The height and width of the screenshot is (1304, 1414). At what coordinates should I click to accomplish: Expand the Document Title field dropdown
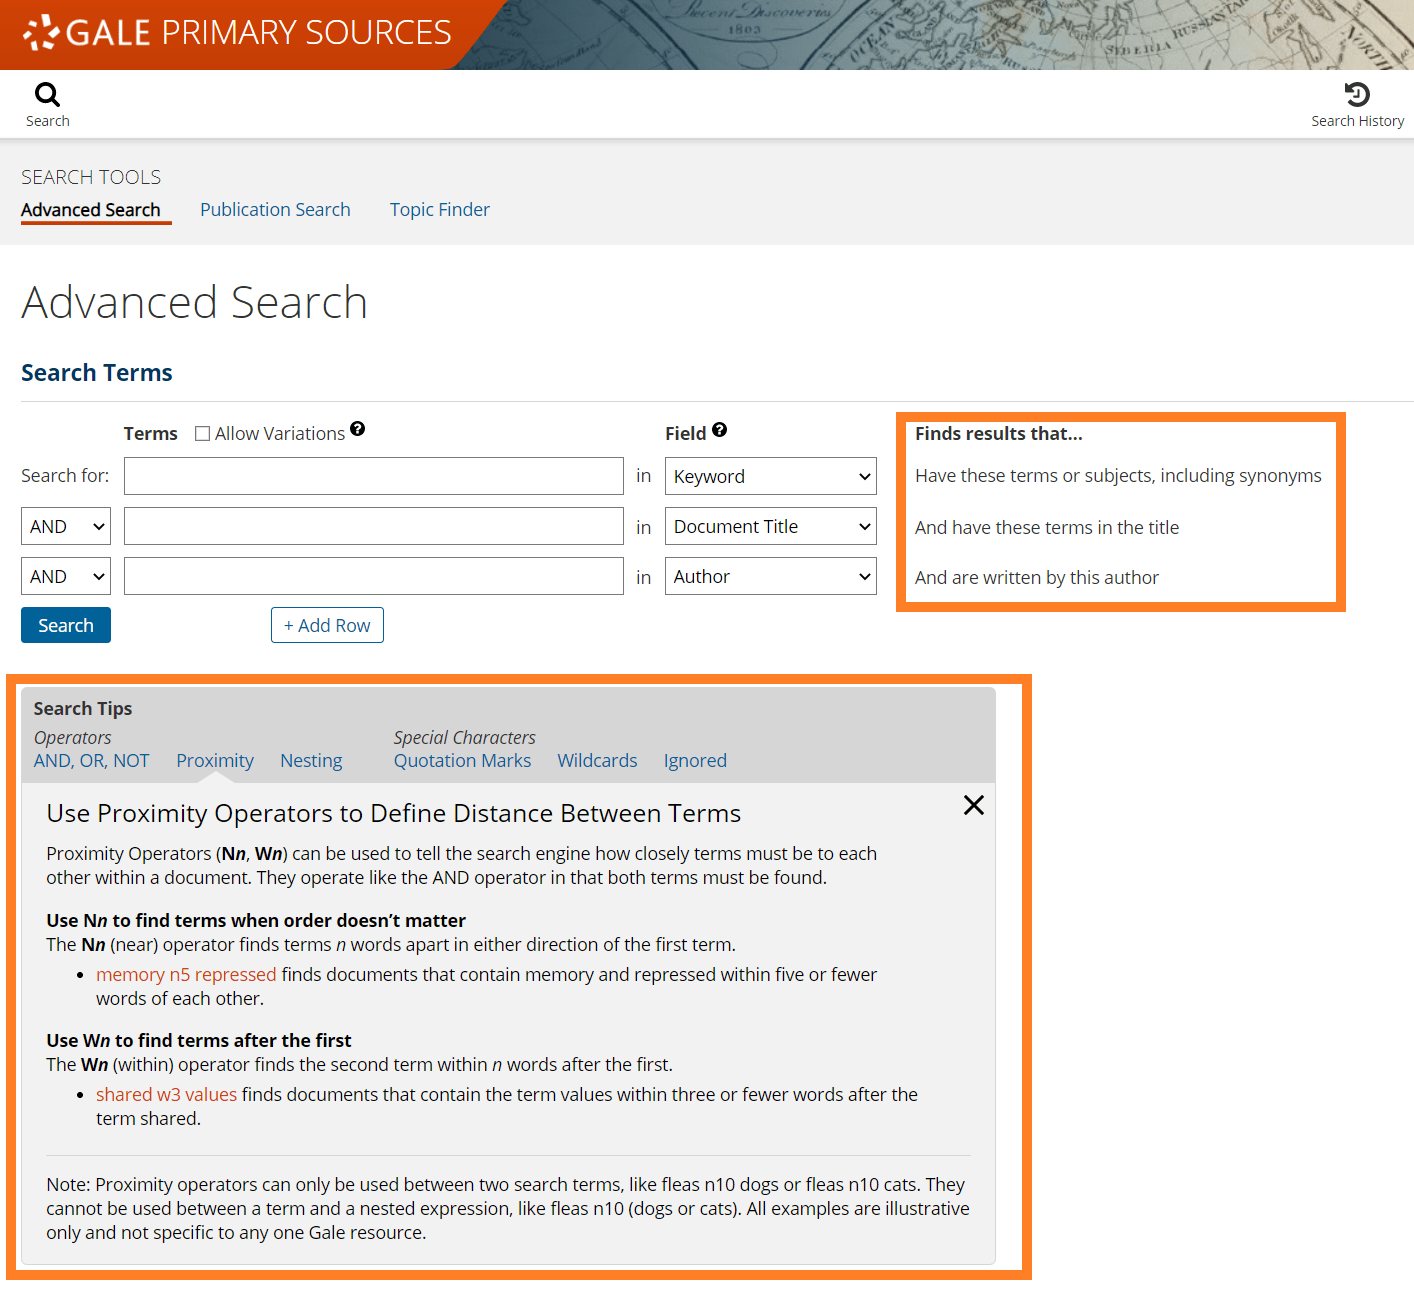(x=770, y=527)
